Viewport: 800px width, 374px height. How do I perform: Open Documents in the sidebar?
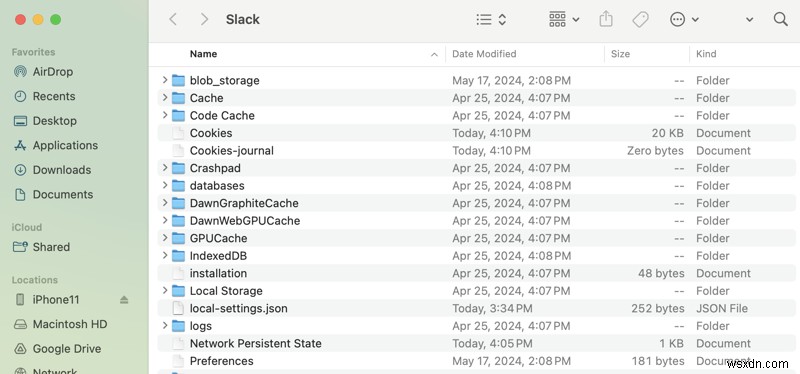tap(53, 194)
